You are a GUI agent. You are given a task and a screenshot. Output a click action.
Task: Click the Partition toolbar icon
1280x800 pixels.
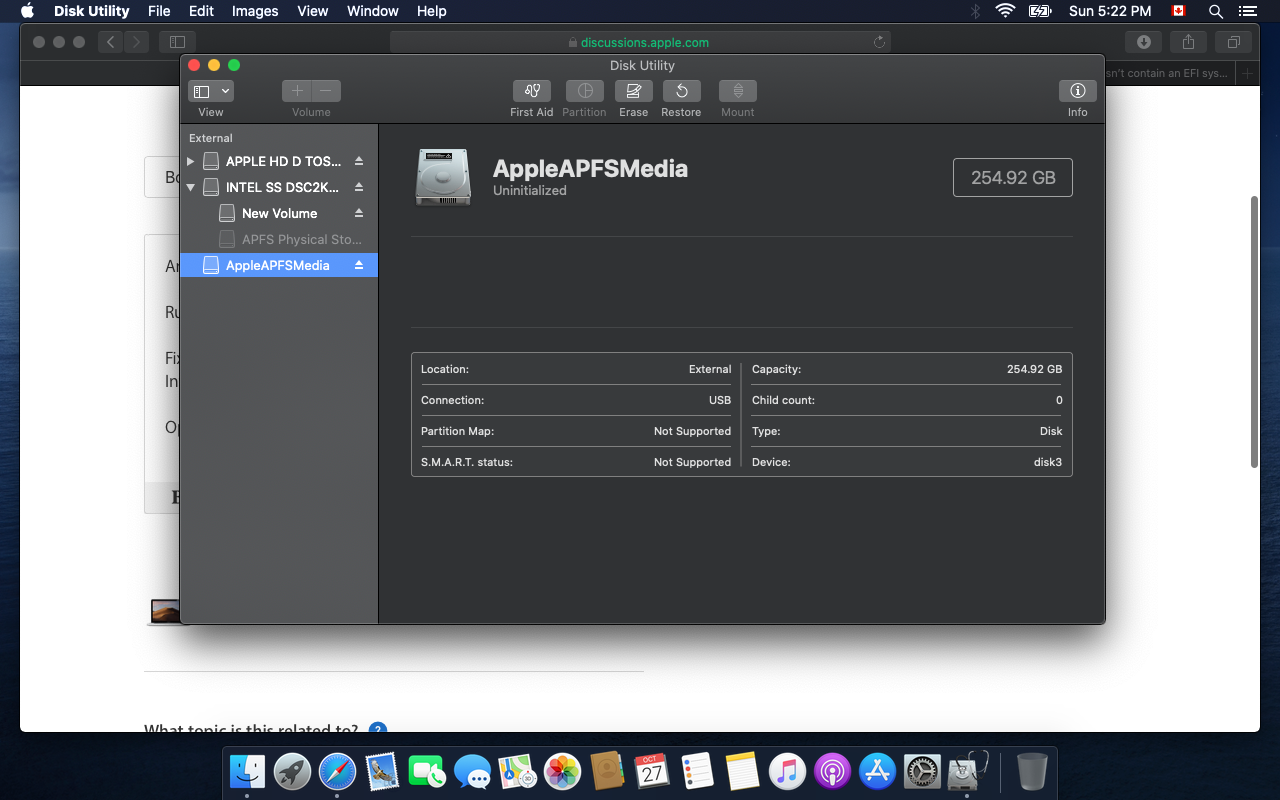pyautogui.click(x=584, y=91)
